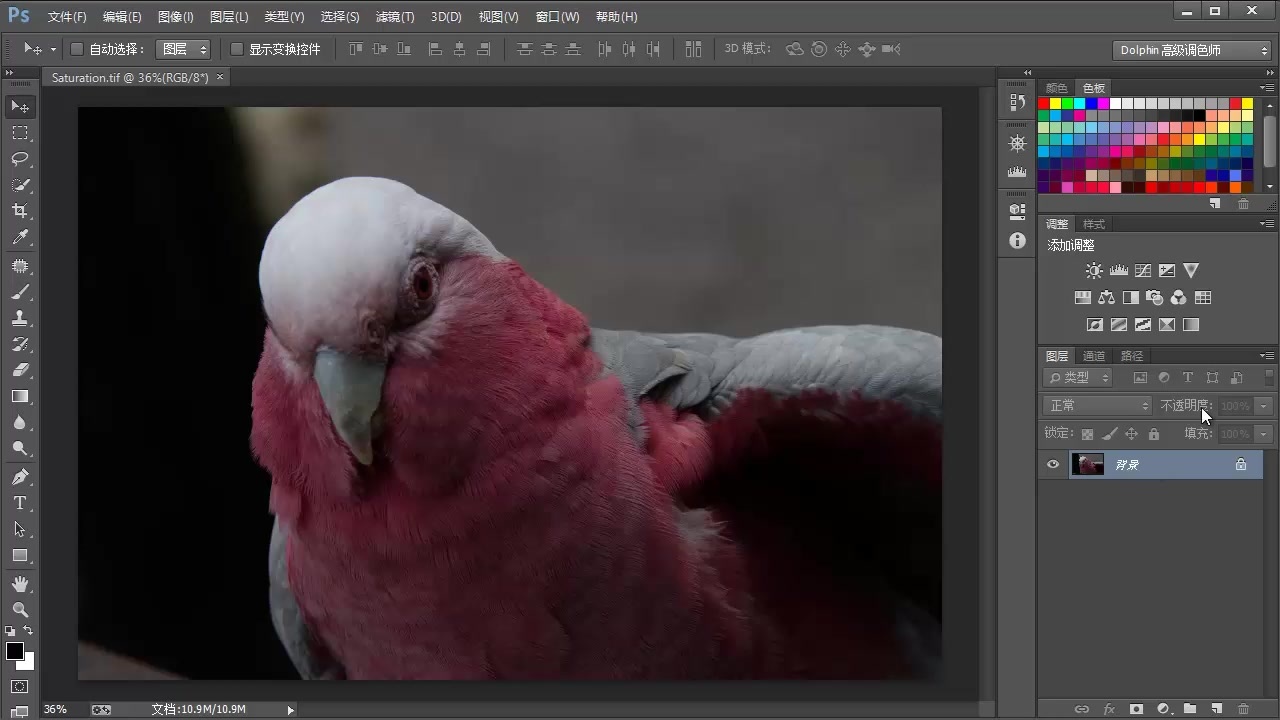Open the Layers panel flyout menu
The image size is (1280, 720).
click(1267, 356)
